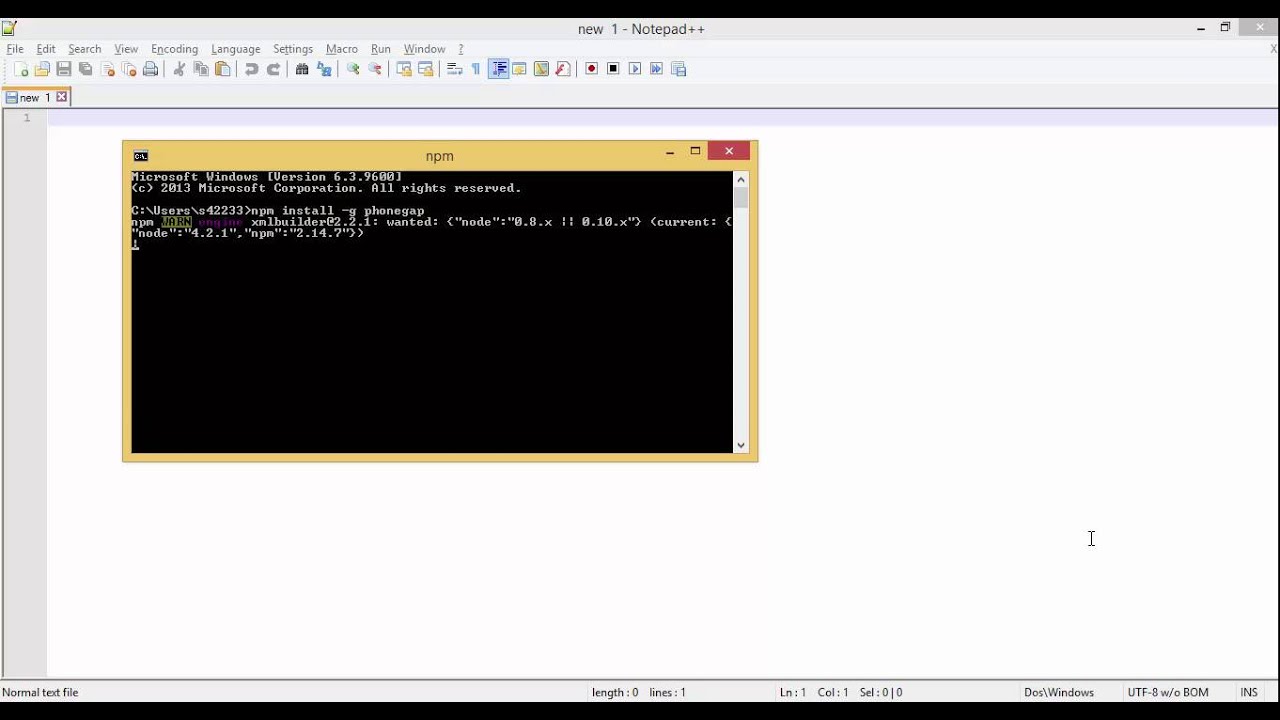Image resolution: width=1280 pixels, height=720 pixels.
Task: Create a new document from the toolbar
Action: (20, 69)
